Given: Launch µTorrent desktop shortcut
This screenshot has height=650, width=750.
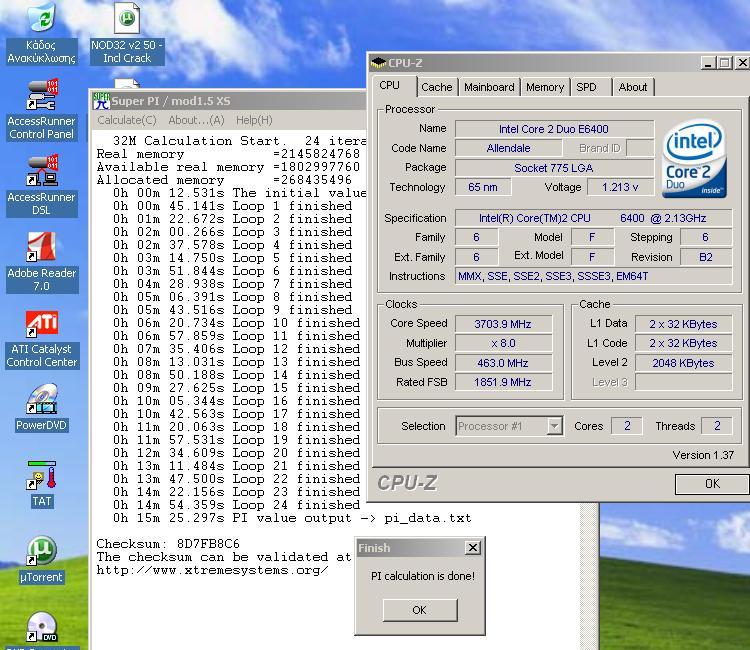Looking at the screenshot, I should click(42, 560).
